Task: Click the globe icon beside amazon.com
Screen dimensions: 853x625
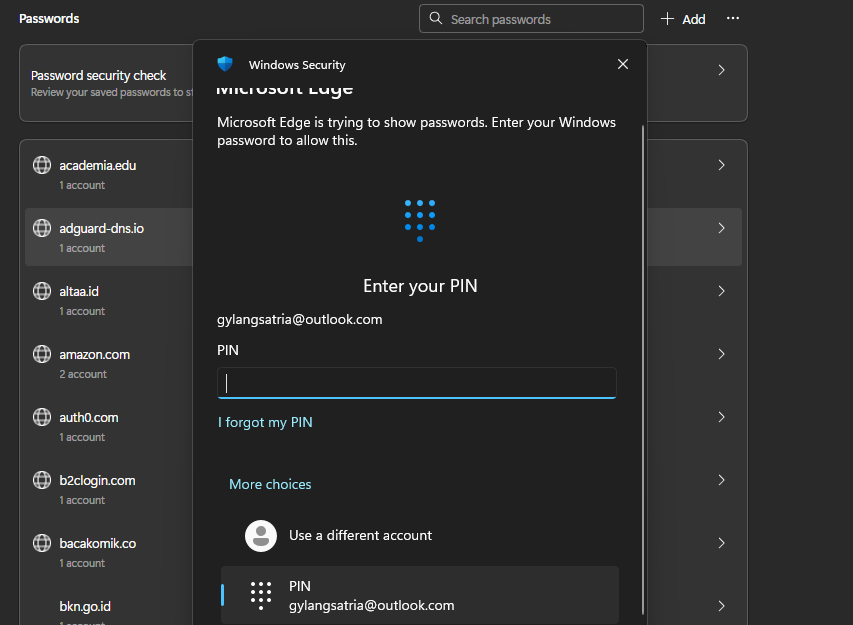Action: pyautogui.click(x=42, y=355)
